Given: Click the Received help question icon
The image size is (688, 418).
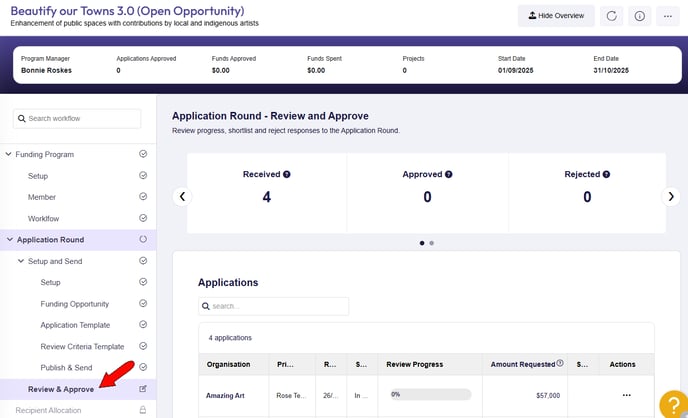Looking at the screenshot, I should (287, 174).
